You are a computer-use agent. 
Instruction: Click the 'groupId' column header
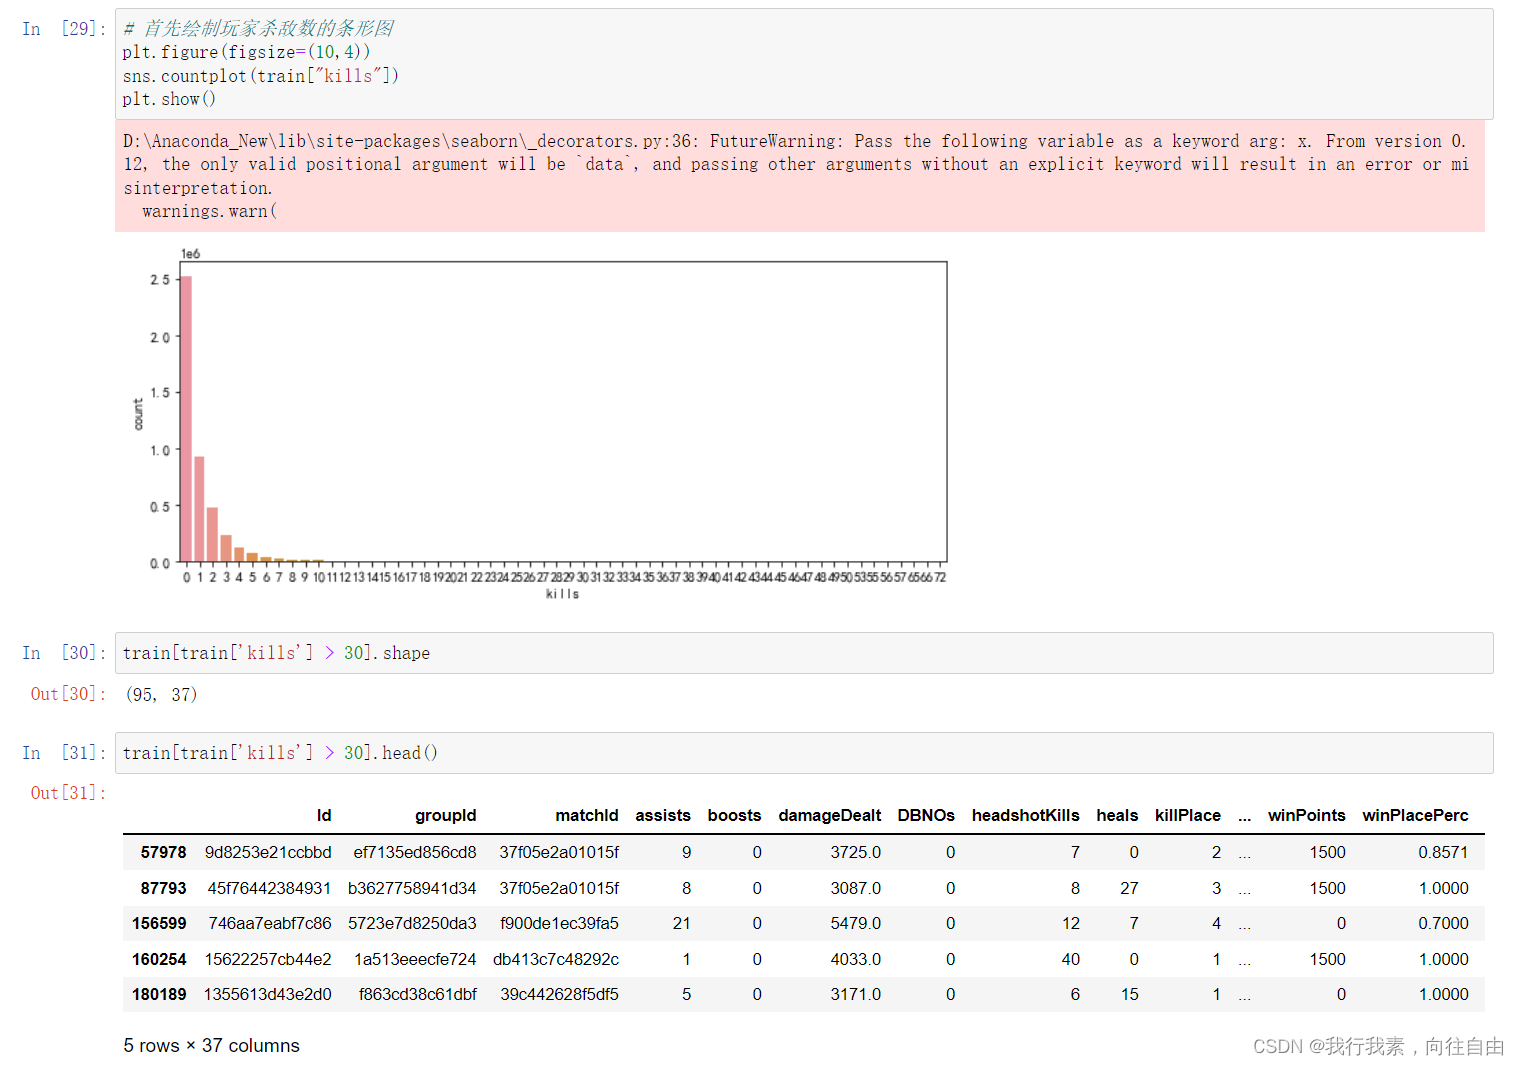pos(446,816)
